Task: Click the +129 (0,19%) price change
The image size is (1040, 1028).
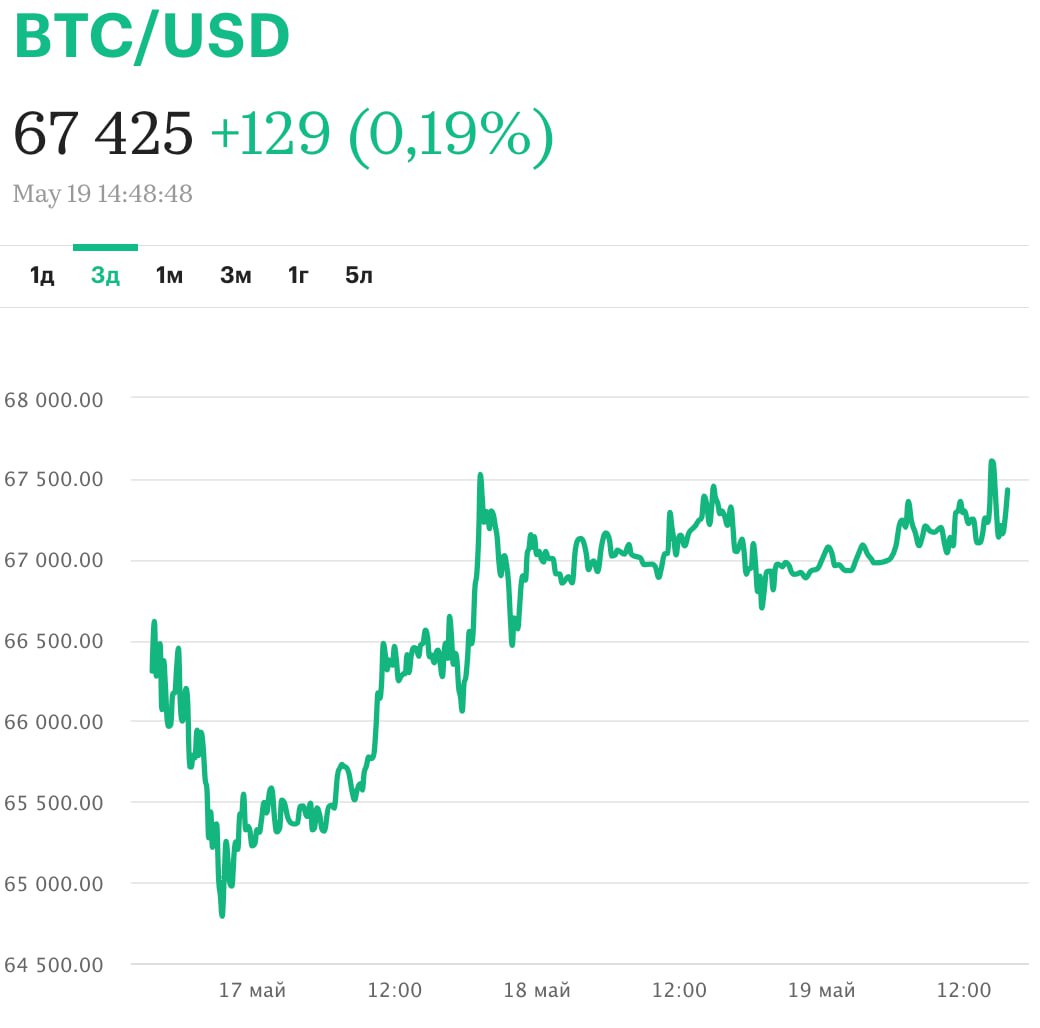Action: [381, 133]
